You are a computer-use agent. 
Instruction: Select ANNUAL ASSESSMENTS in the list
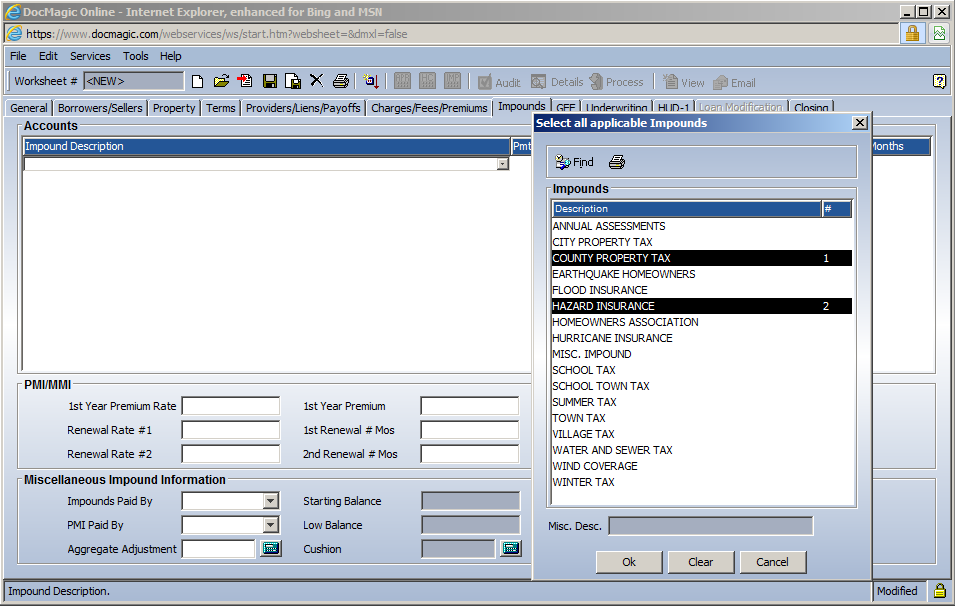(x=702, y=226)
